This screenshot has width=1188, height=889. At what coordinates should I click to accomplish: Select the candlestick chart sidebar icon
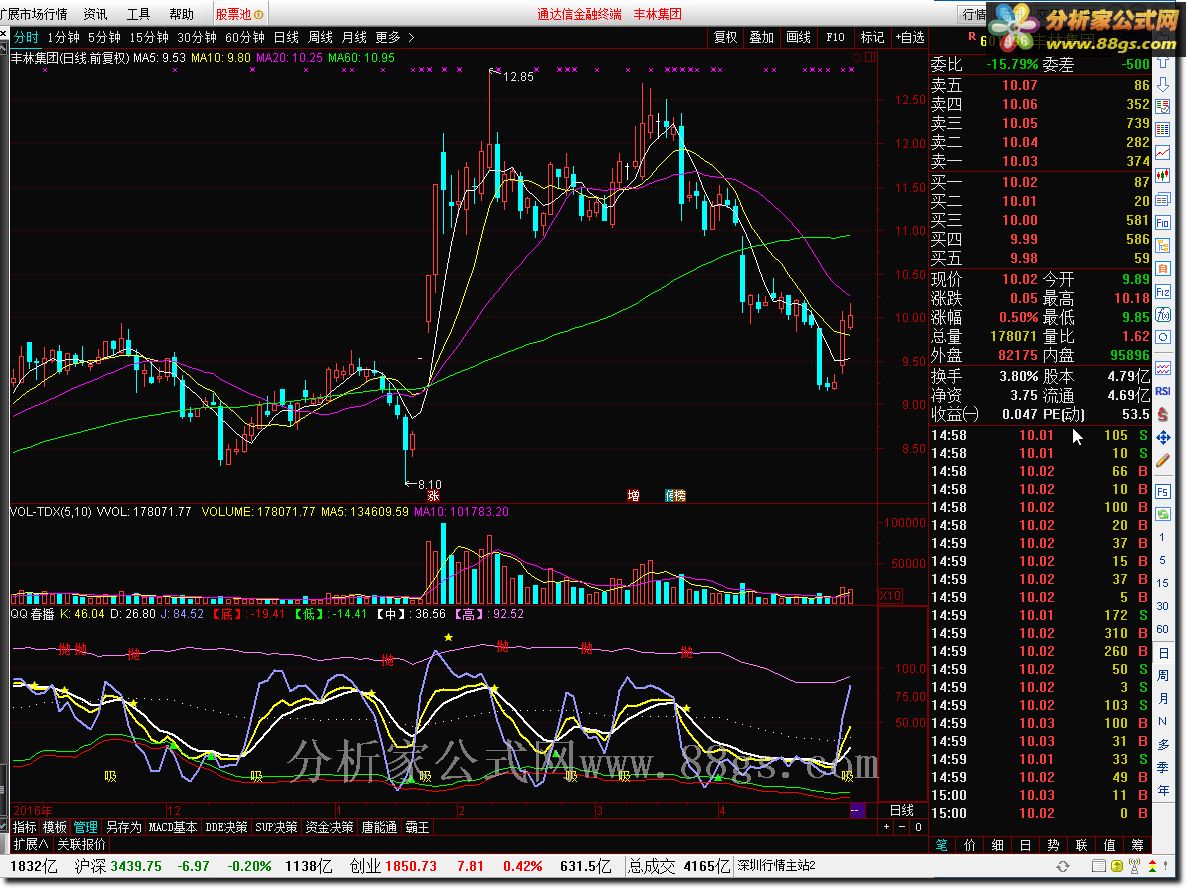click(x=1162, y=177)
